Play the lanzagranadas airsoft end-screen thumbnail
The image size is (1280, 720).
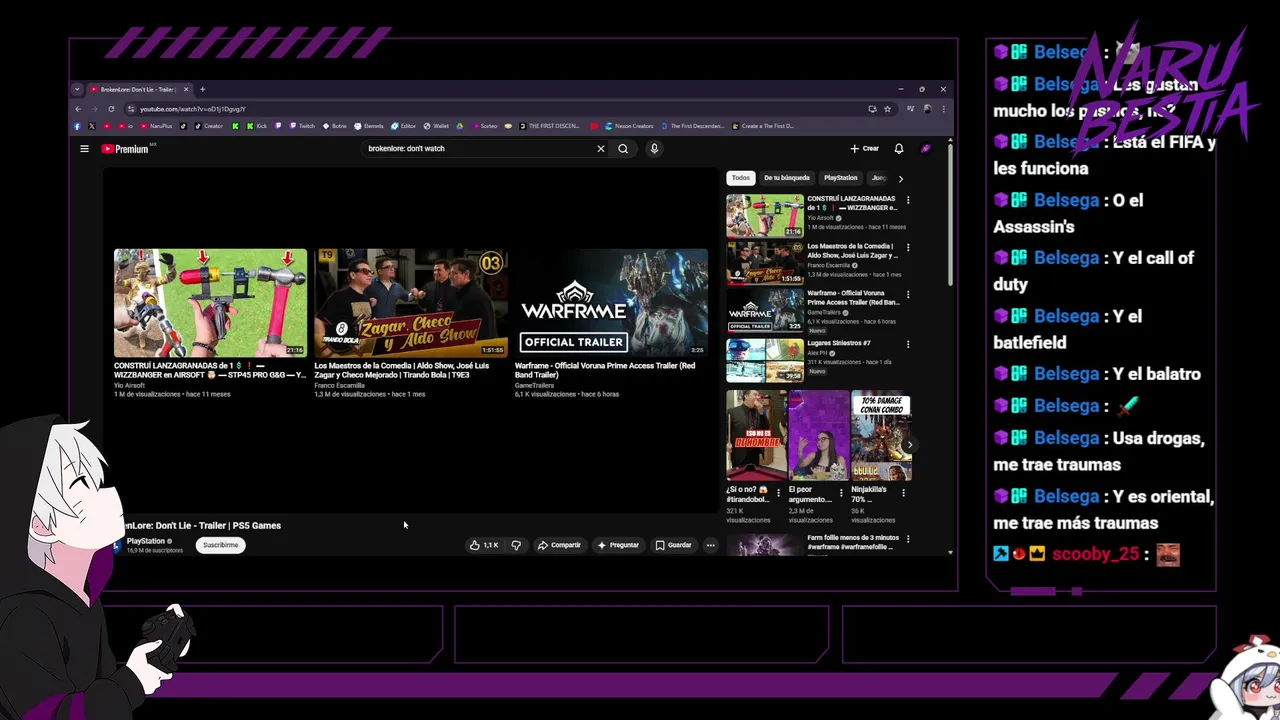click(210, 303)
